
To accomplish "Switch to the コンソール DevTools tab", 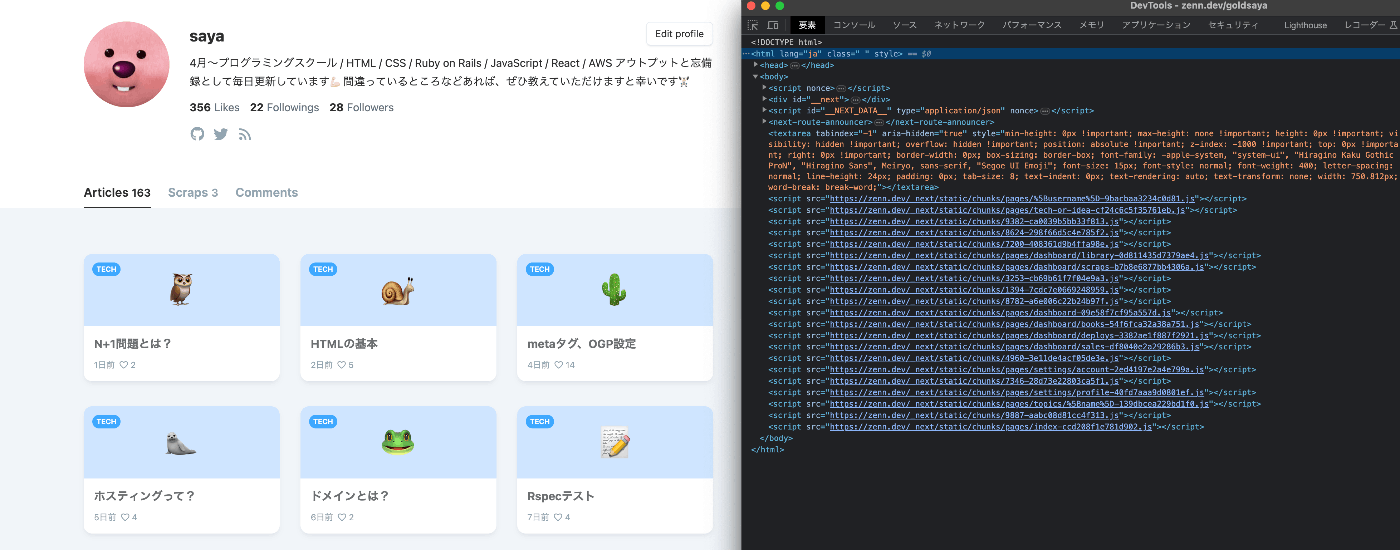I will [x=854, y=25].
